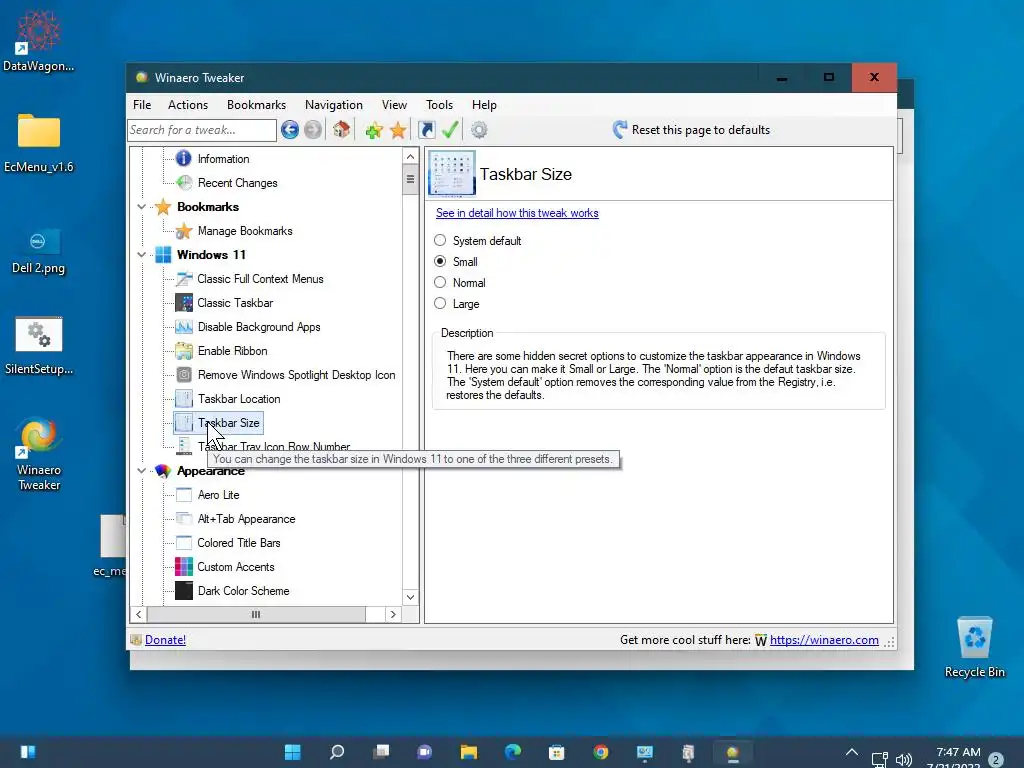Click the export shortcut arrow toolbar icon
The height and width of the screenshot is (768, 1024).
pyautogui.click(x=426, y=130)
